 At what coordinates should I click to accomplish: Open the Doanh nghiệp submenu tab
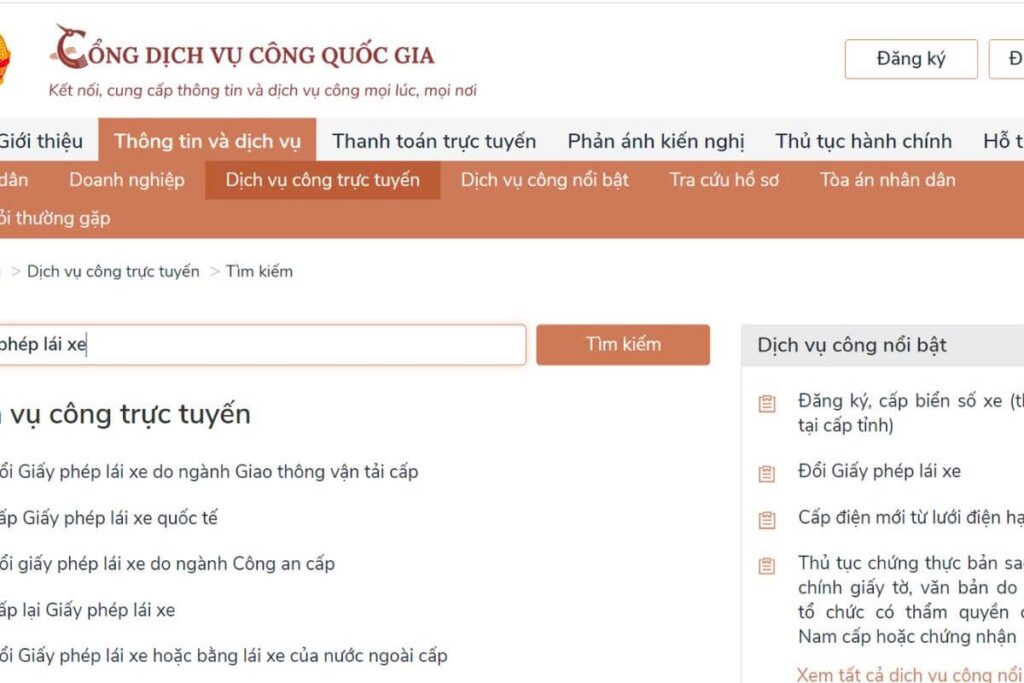pyautogui.click(x=127, y=180)
